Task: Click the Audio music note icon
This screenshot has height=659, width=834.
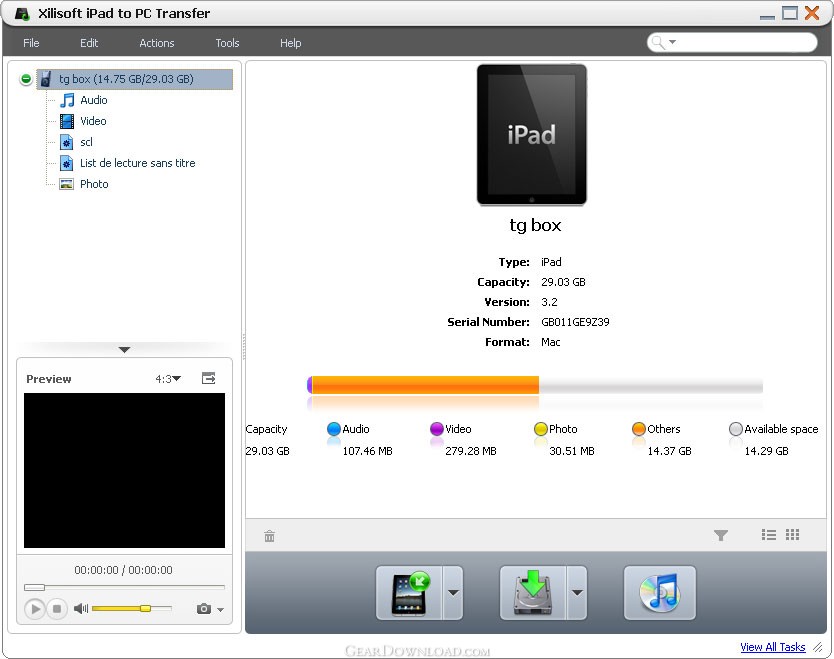Action: (67, 100)
